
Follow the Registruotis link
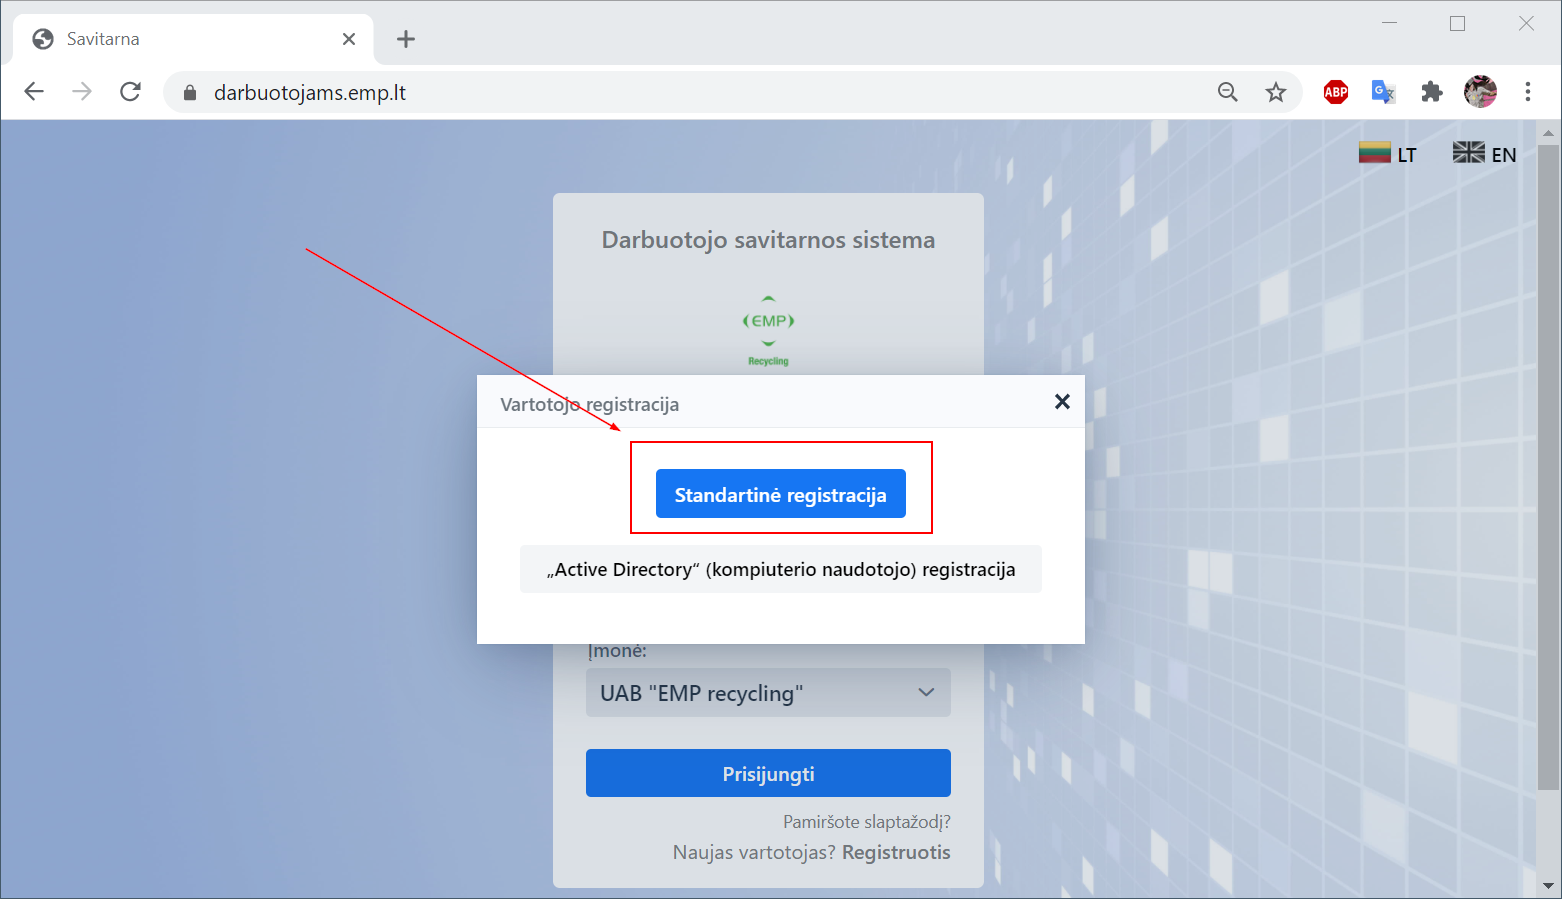point(896,853)
